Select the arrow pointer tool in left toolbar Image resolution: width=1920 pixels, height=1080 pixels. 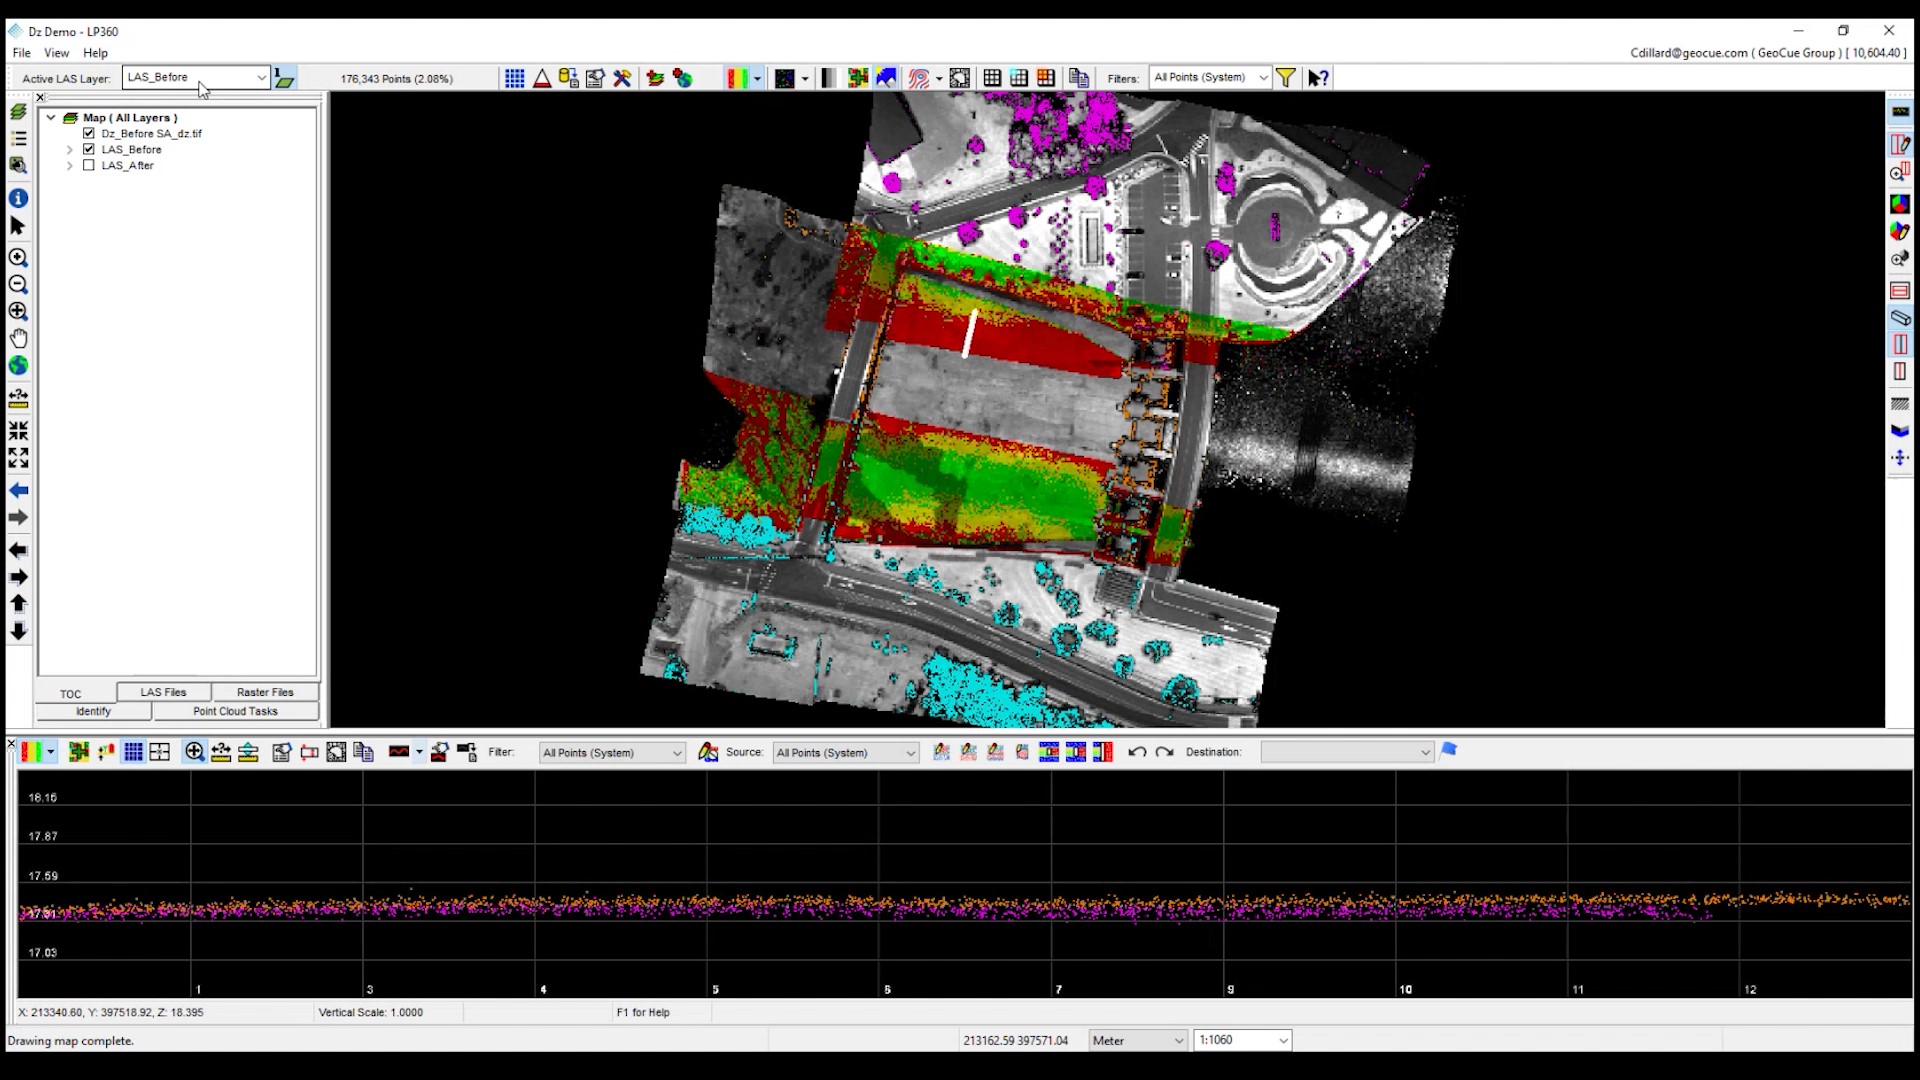click(x=18, y=226)
